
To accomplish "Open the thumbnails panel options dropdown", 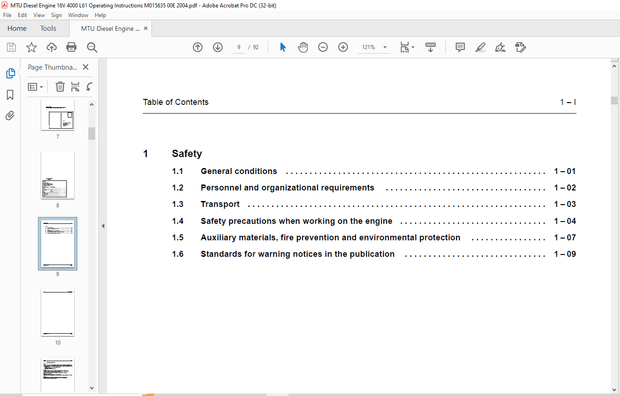I will [x=36, y=87].
